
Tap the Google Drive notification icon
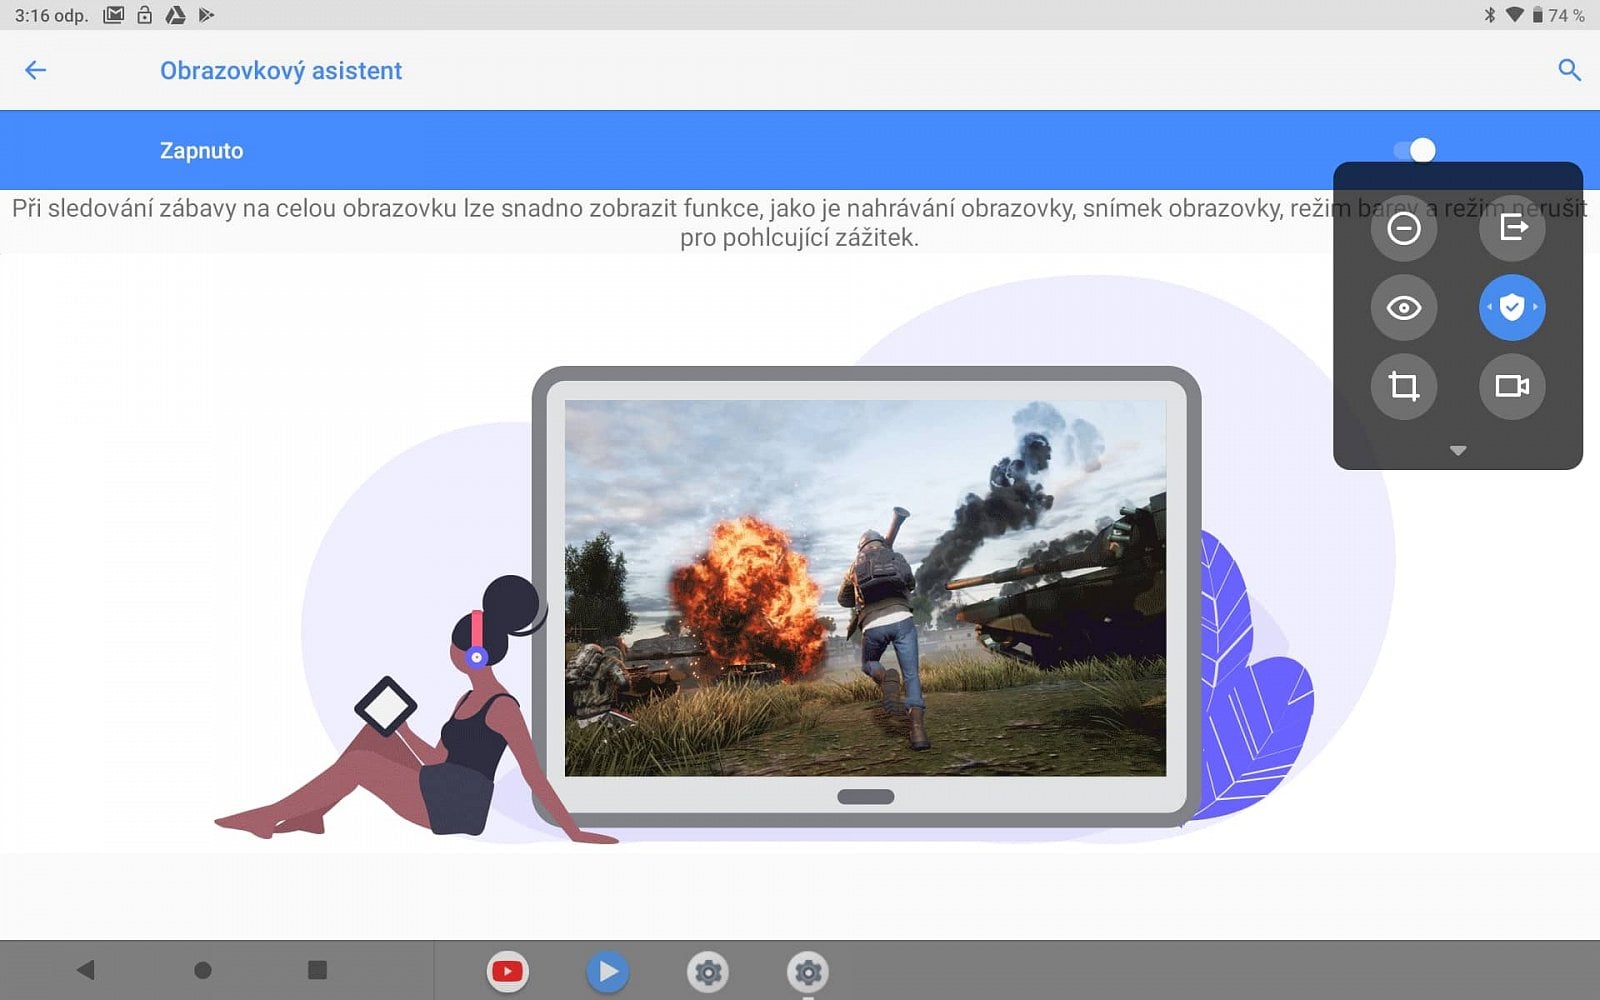[175, 15]
